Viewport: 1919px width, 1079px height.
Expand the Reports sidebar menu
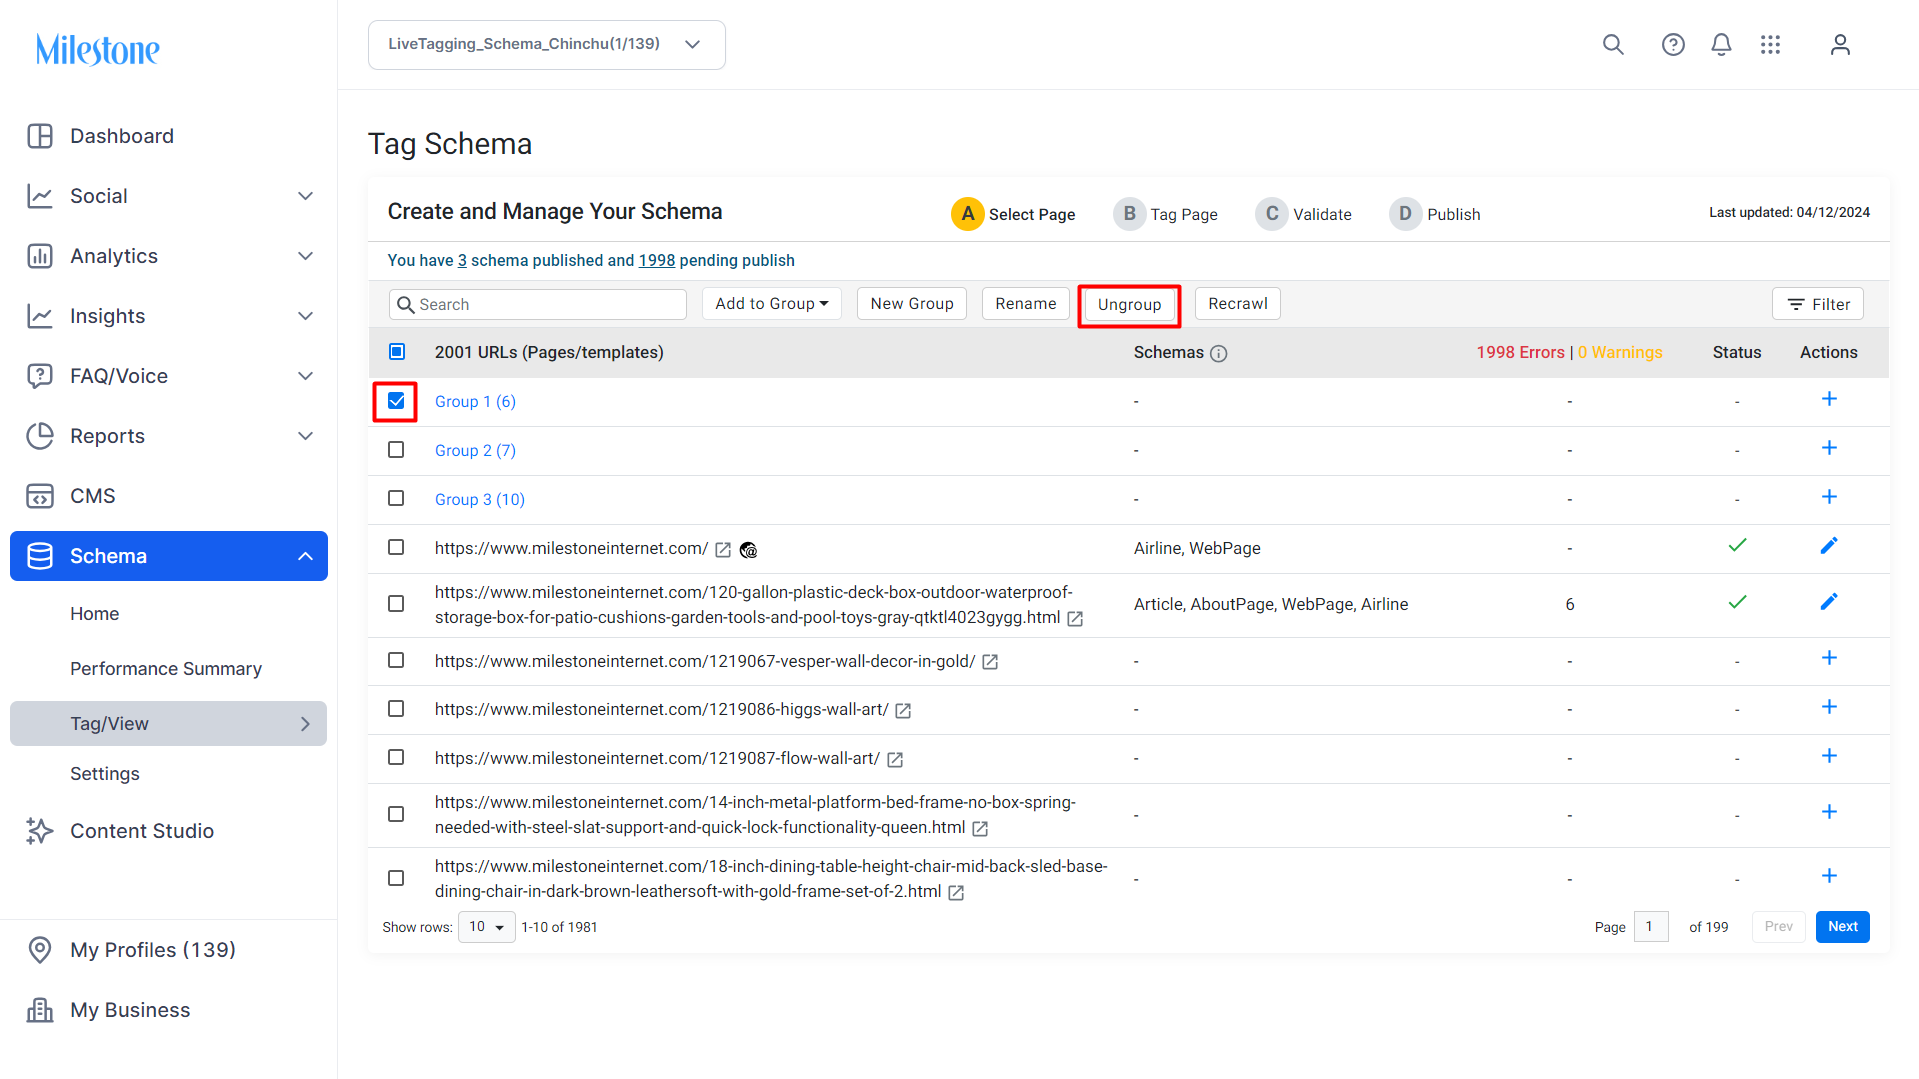coord(306,436)
